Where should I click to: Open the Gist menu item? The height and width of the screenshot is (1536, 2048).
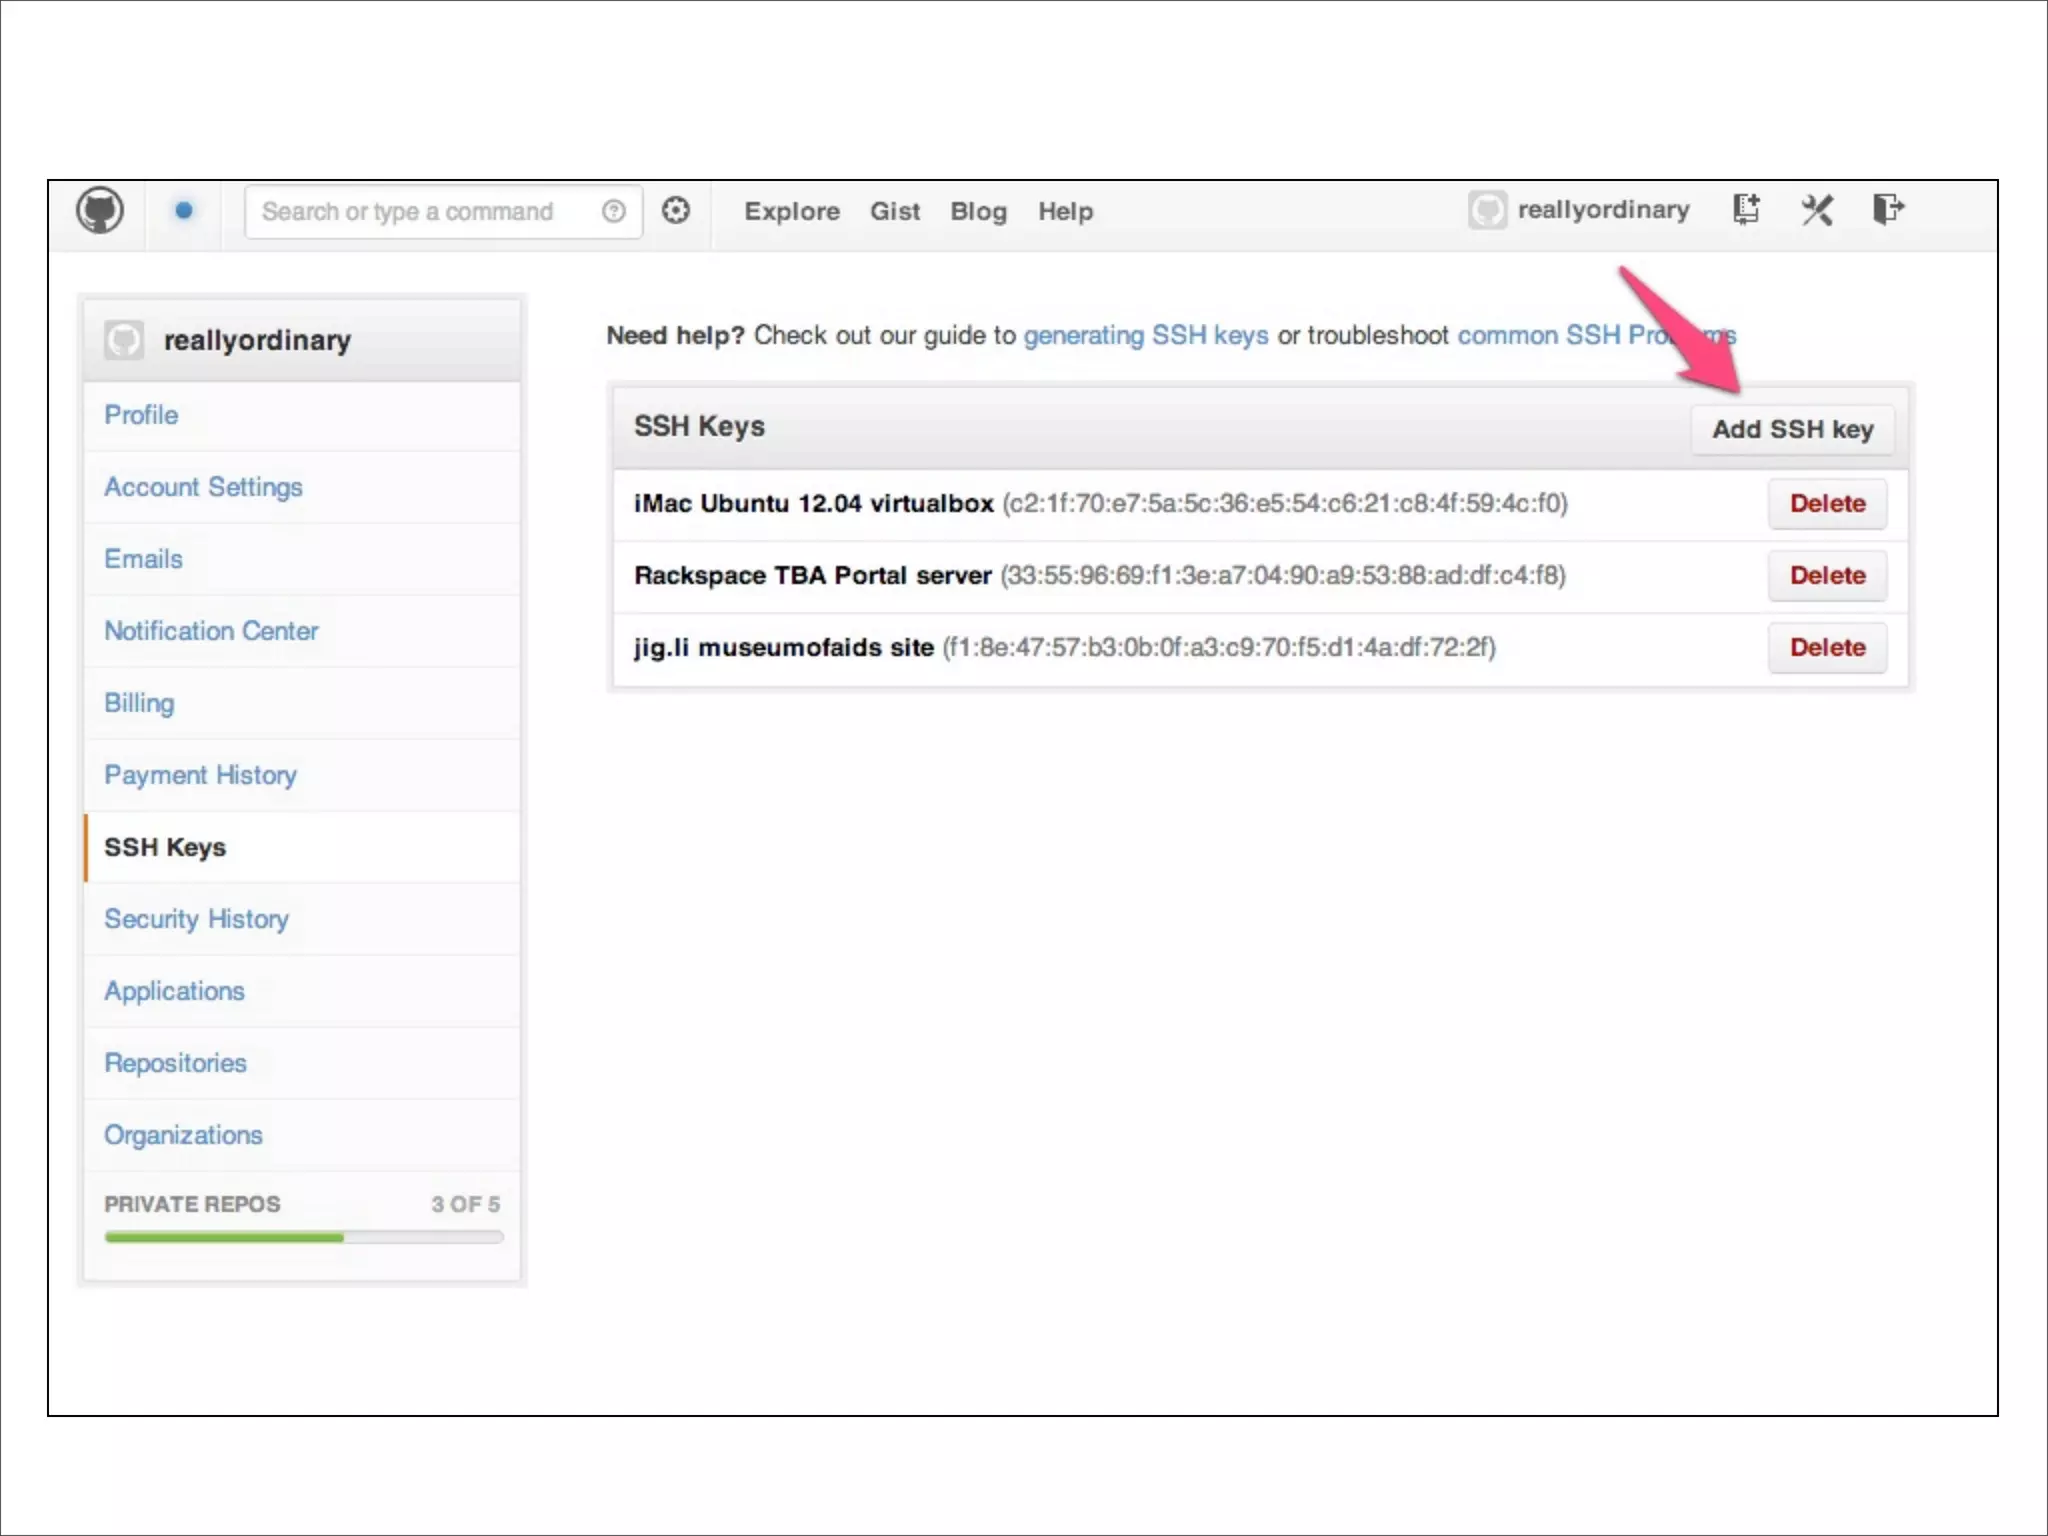(894, 211)
